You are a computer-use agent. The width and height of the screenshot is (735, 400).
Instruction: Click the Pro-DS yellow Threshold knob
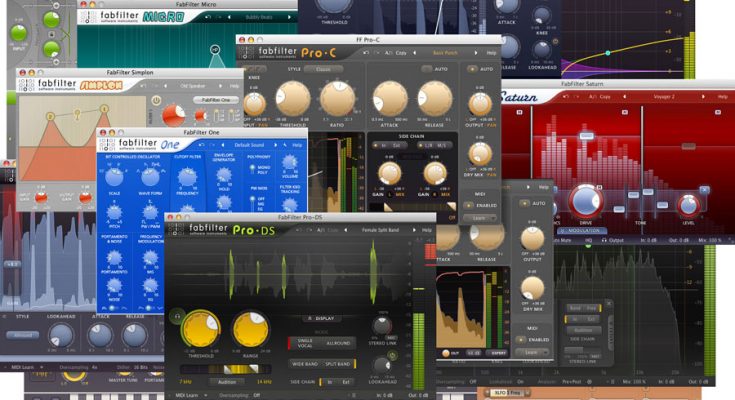[201, 329]
